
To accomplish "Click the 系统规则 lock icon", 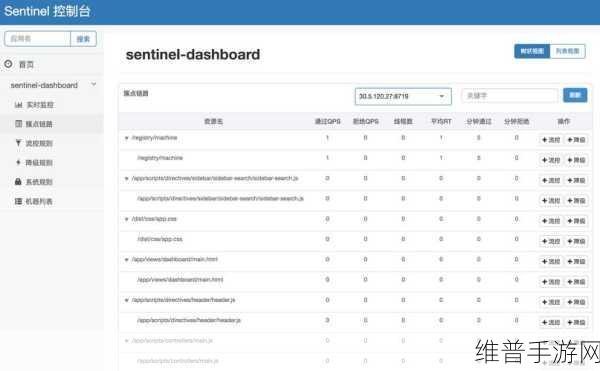I will coord(18,181).
